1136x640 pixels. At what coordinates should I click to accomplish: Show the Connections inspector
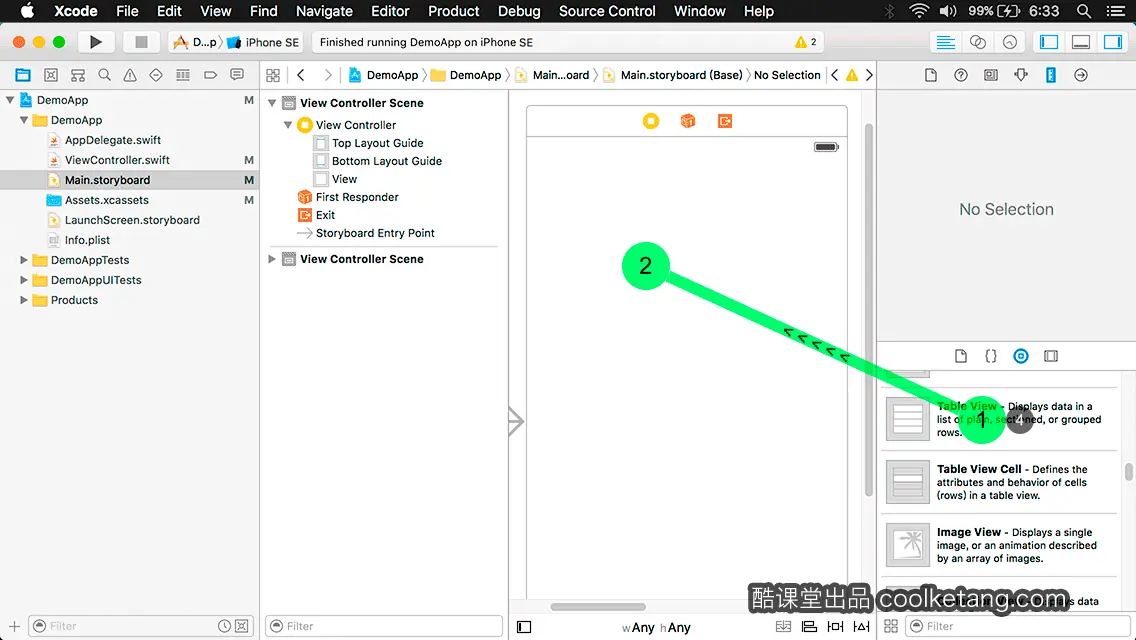click(x=1081, y=75)
